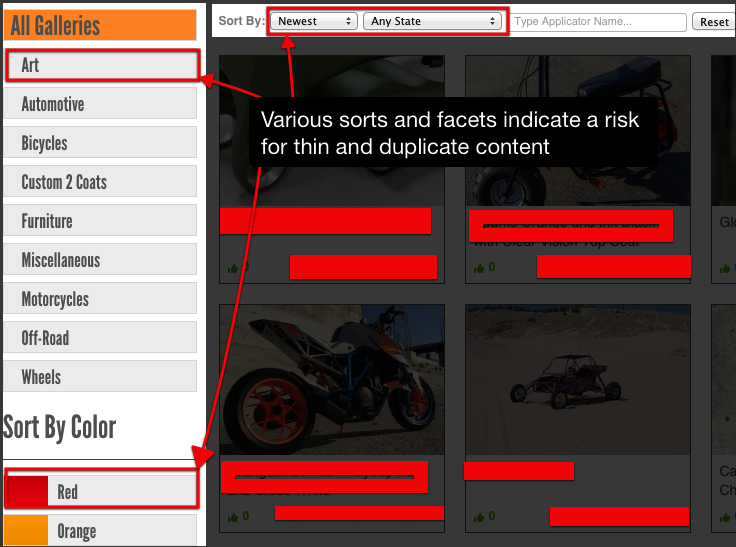Select the Art gallery category
This screenshot has height=547, width=736.
click(100, 66)
